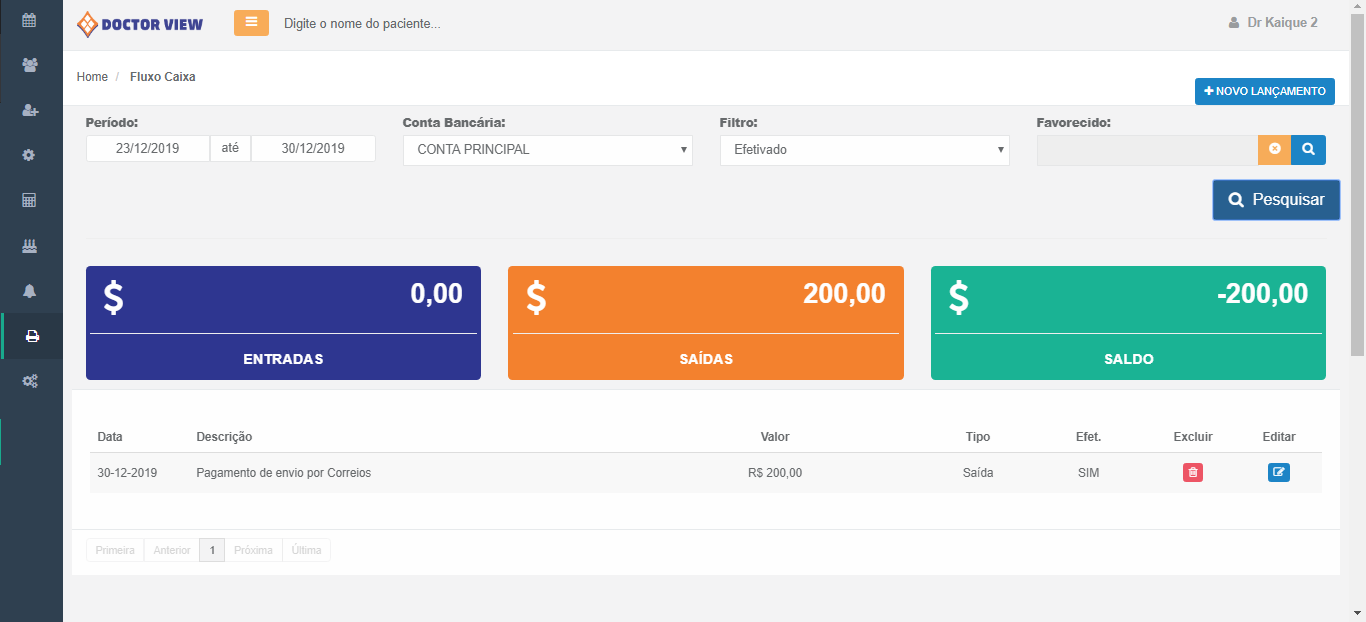Edit the Pagamento de envio entry
The width and height of the screenshot is (1366, 622).
point(1278,473)
